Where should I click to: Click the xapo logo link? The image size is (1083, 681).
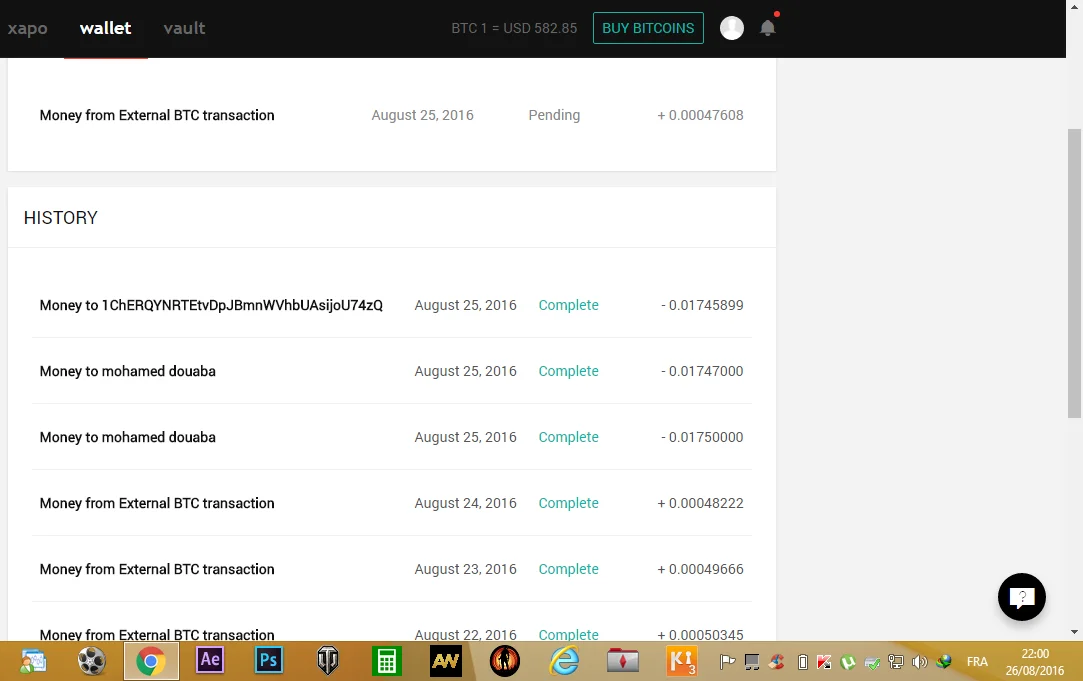(28, 28)
